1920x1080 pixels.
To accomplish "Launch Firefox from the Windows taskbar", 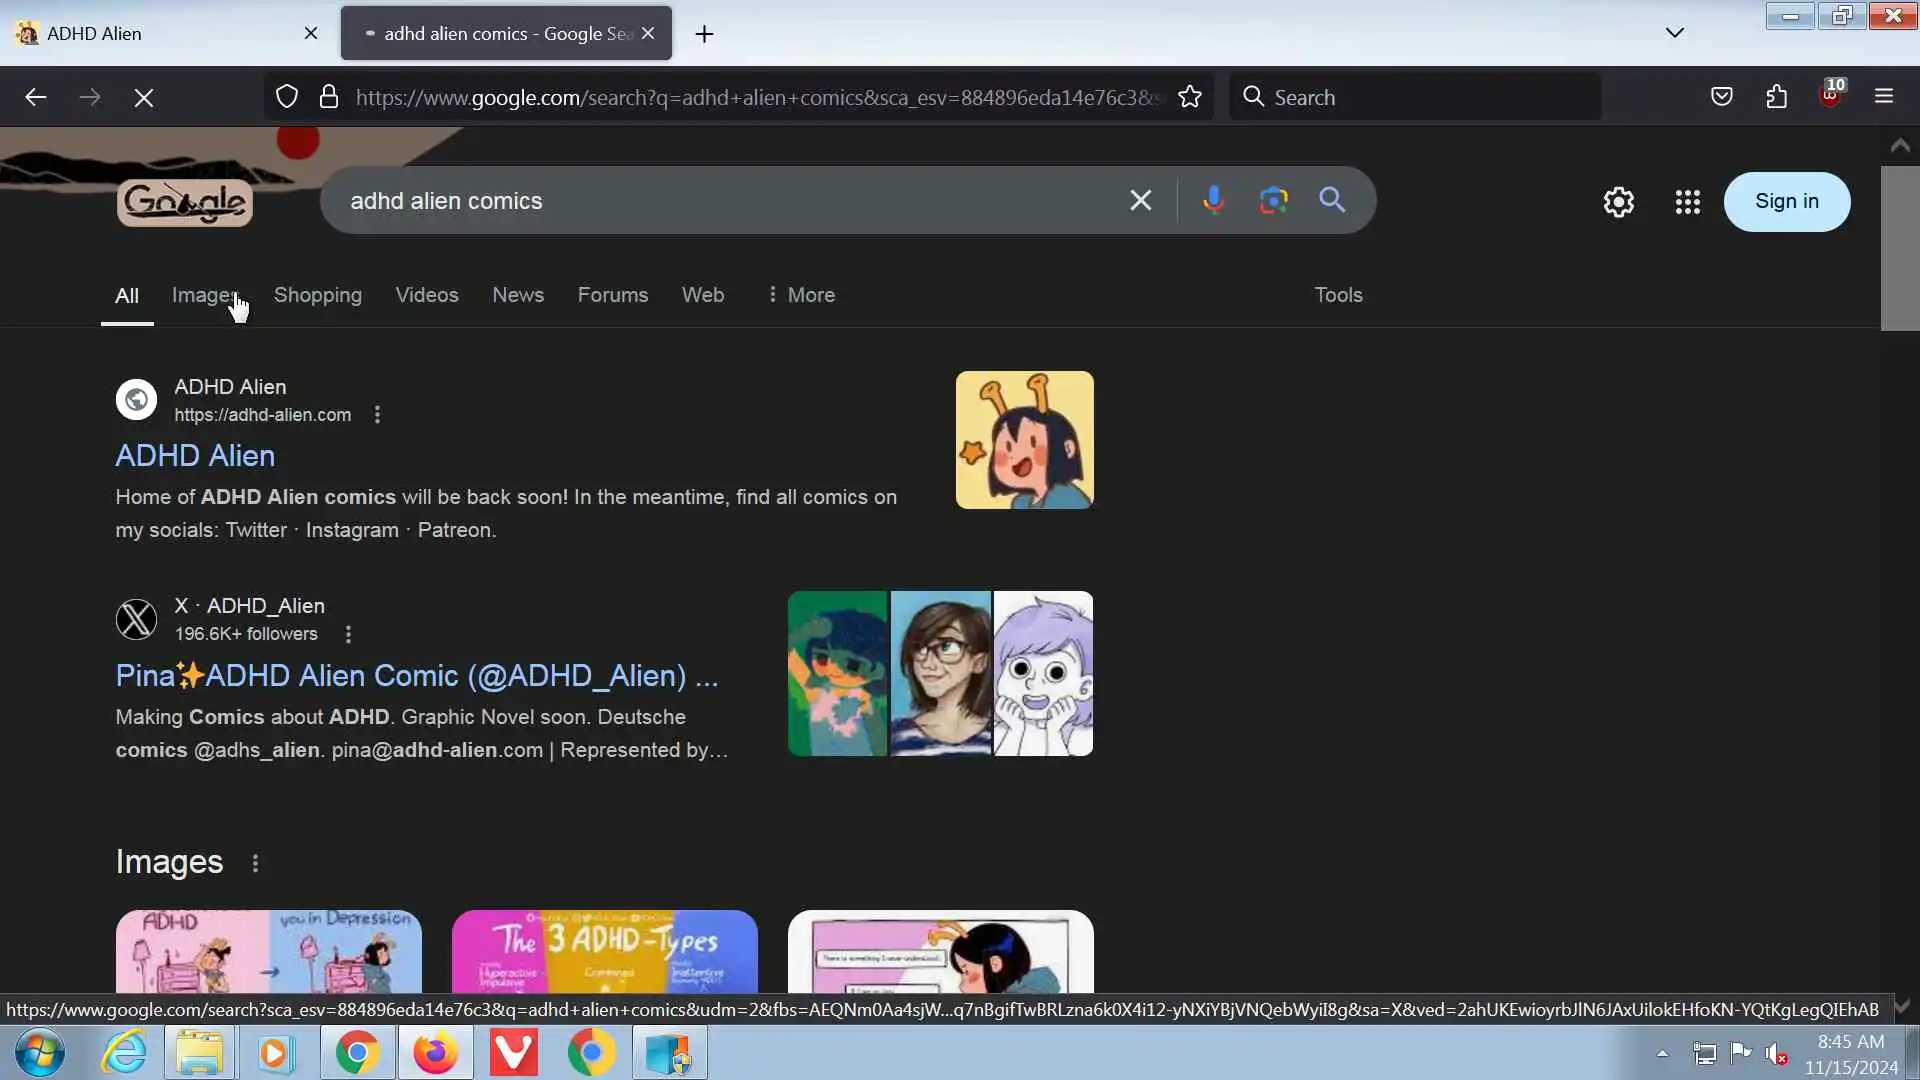I will [435, 1053].
